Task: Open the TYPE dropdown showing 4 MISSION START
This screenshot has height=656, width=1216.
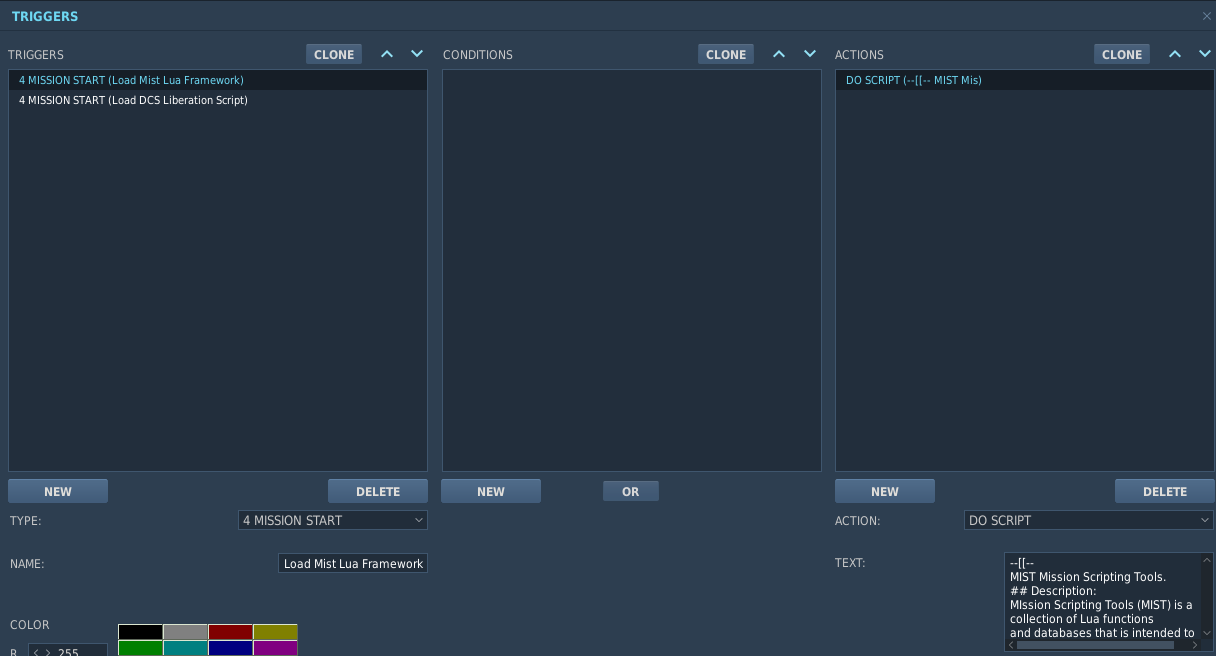Action: (332, 520)
